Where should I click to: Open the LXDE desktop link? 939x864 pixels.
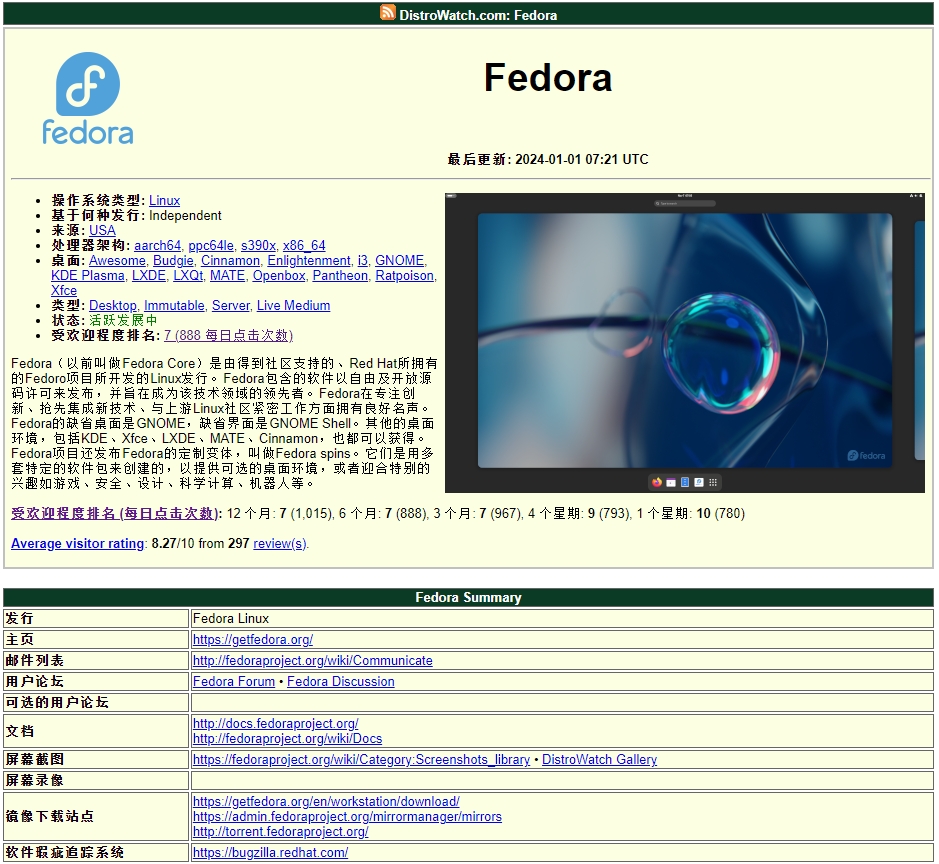[x=149, y=275]
